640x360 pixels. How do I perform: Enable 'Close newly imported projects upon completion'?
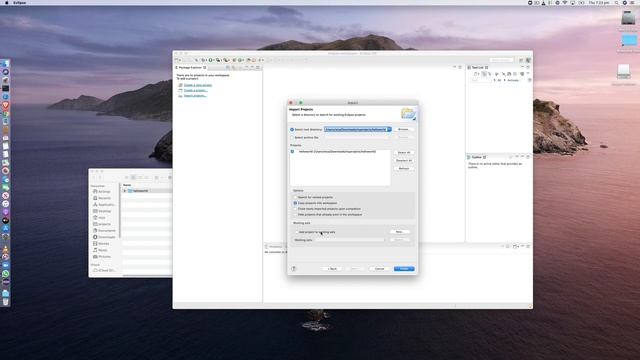[295, 209]
